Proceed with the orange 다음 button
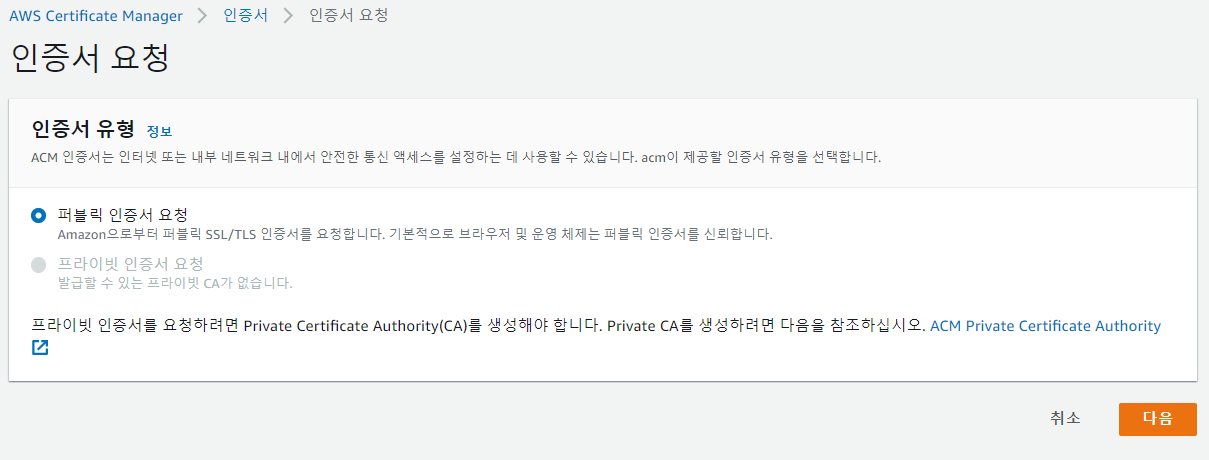This screenshot has height=460, width=1209. click(x=1157, y=419)
